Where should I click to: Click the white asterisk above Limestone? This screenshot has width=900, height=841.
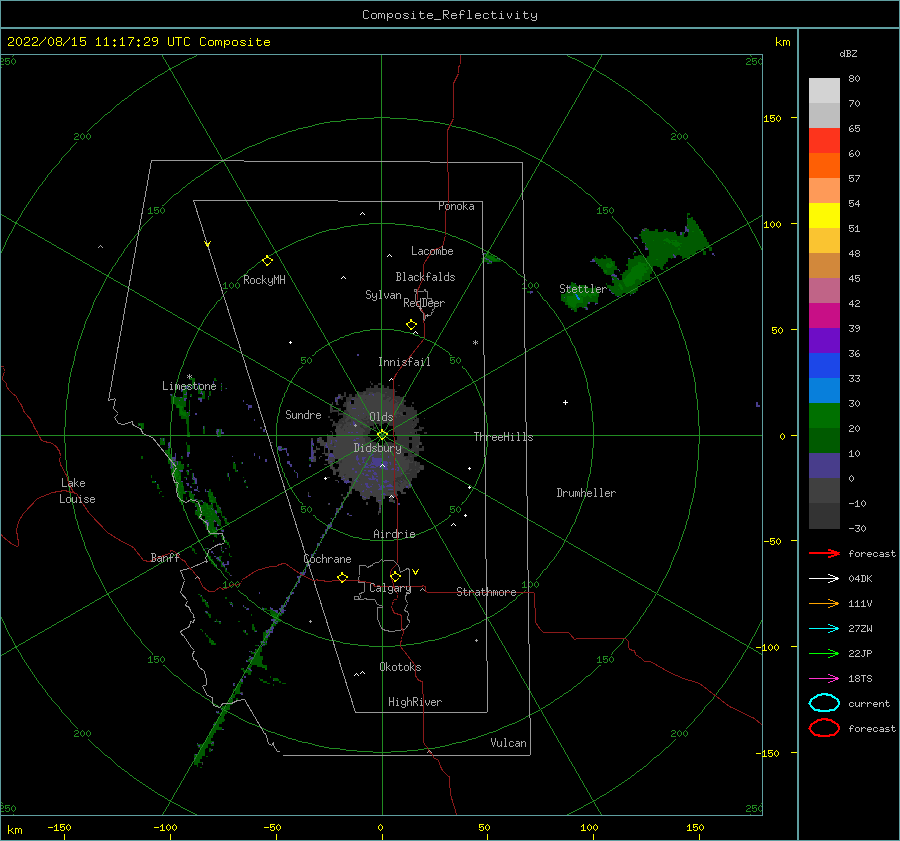[x=189, y=377]
